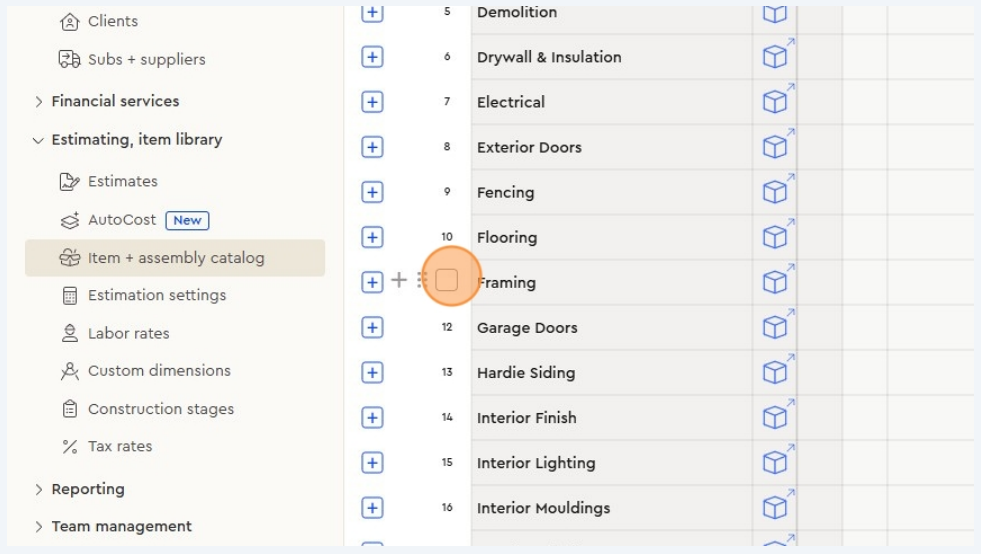Click the gray plus icon beside Framing
This screenshot has height=554, width=981.
pos(398,281)
